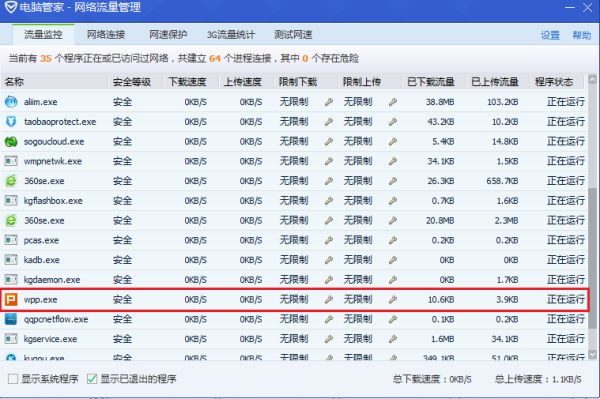Image resolution: width=600 pixels, height=399 pixels.
Task: Open upload limit wrench for 360se.exe with 20.8MB
Action: pos(393,221)
